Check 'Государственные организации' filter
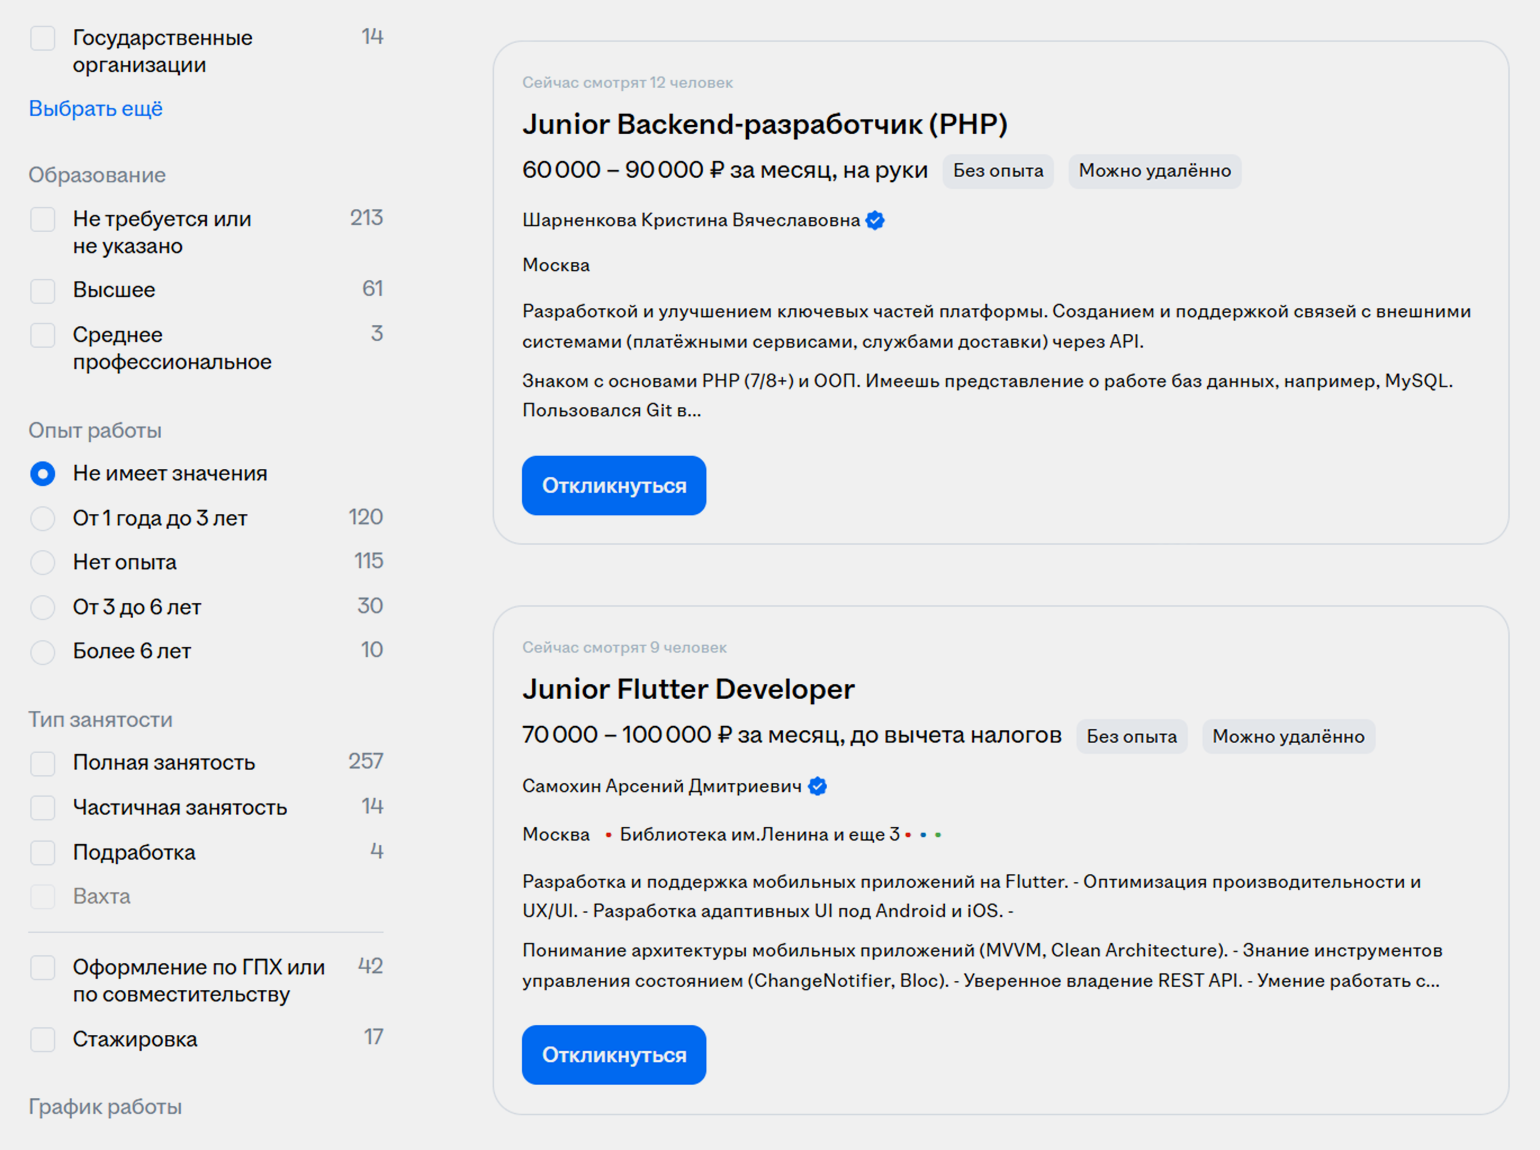Screen dimensions: 1540x1150 point(43,39)
